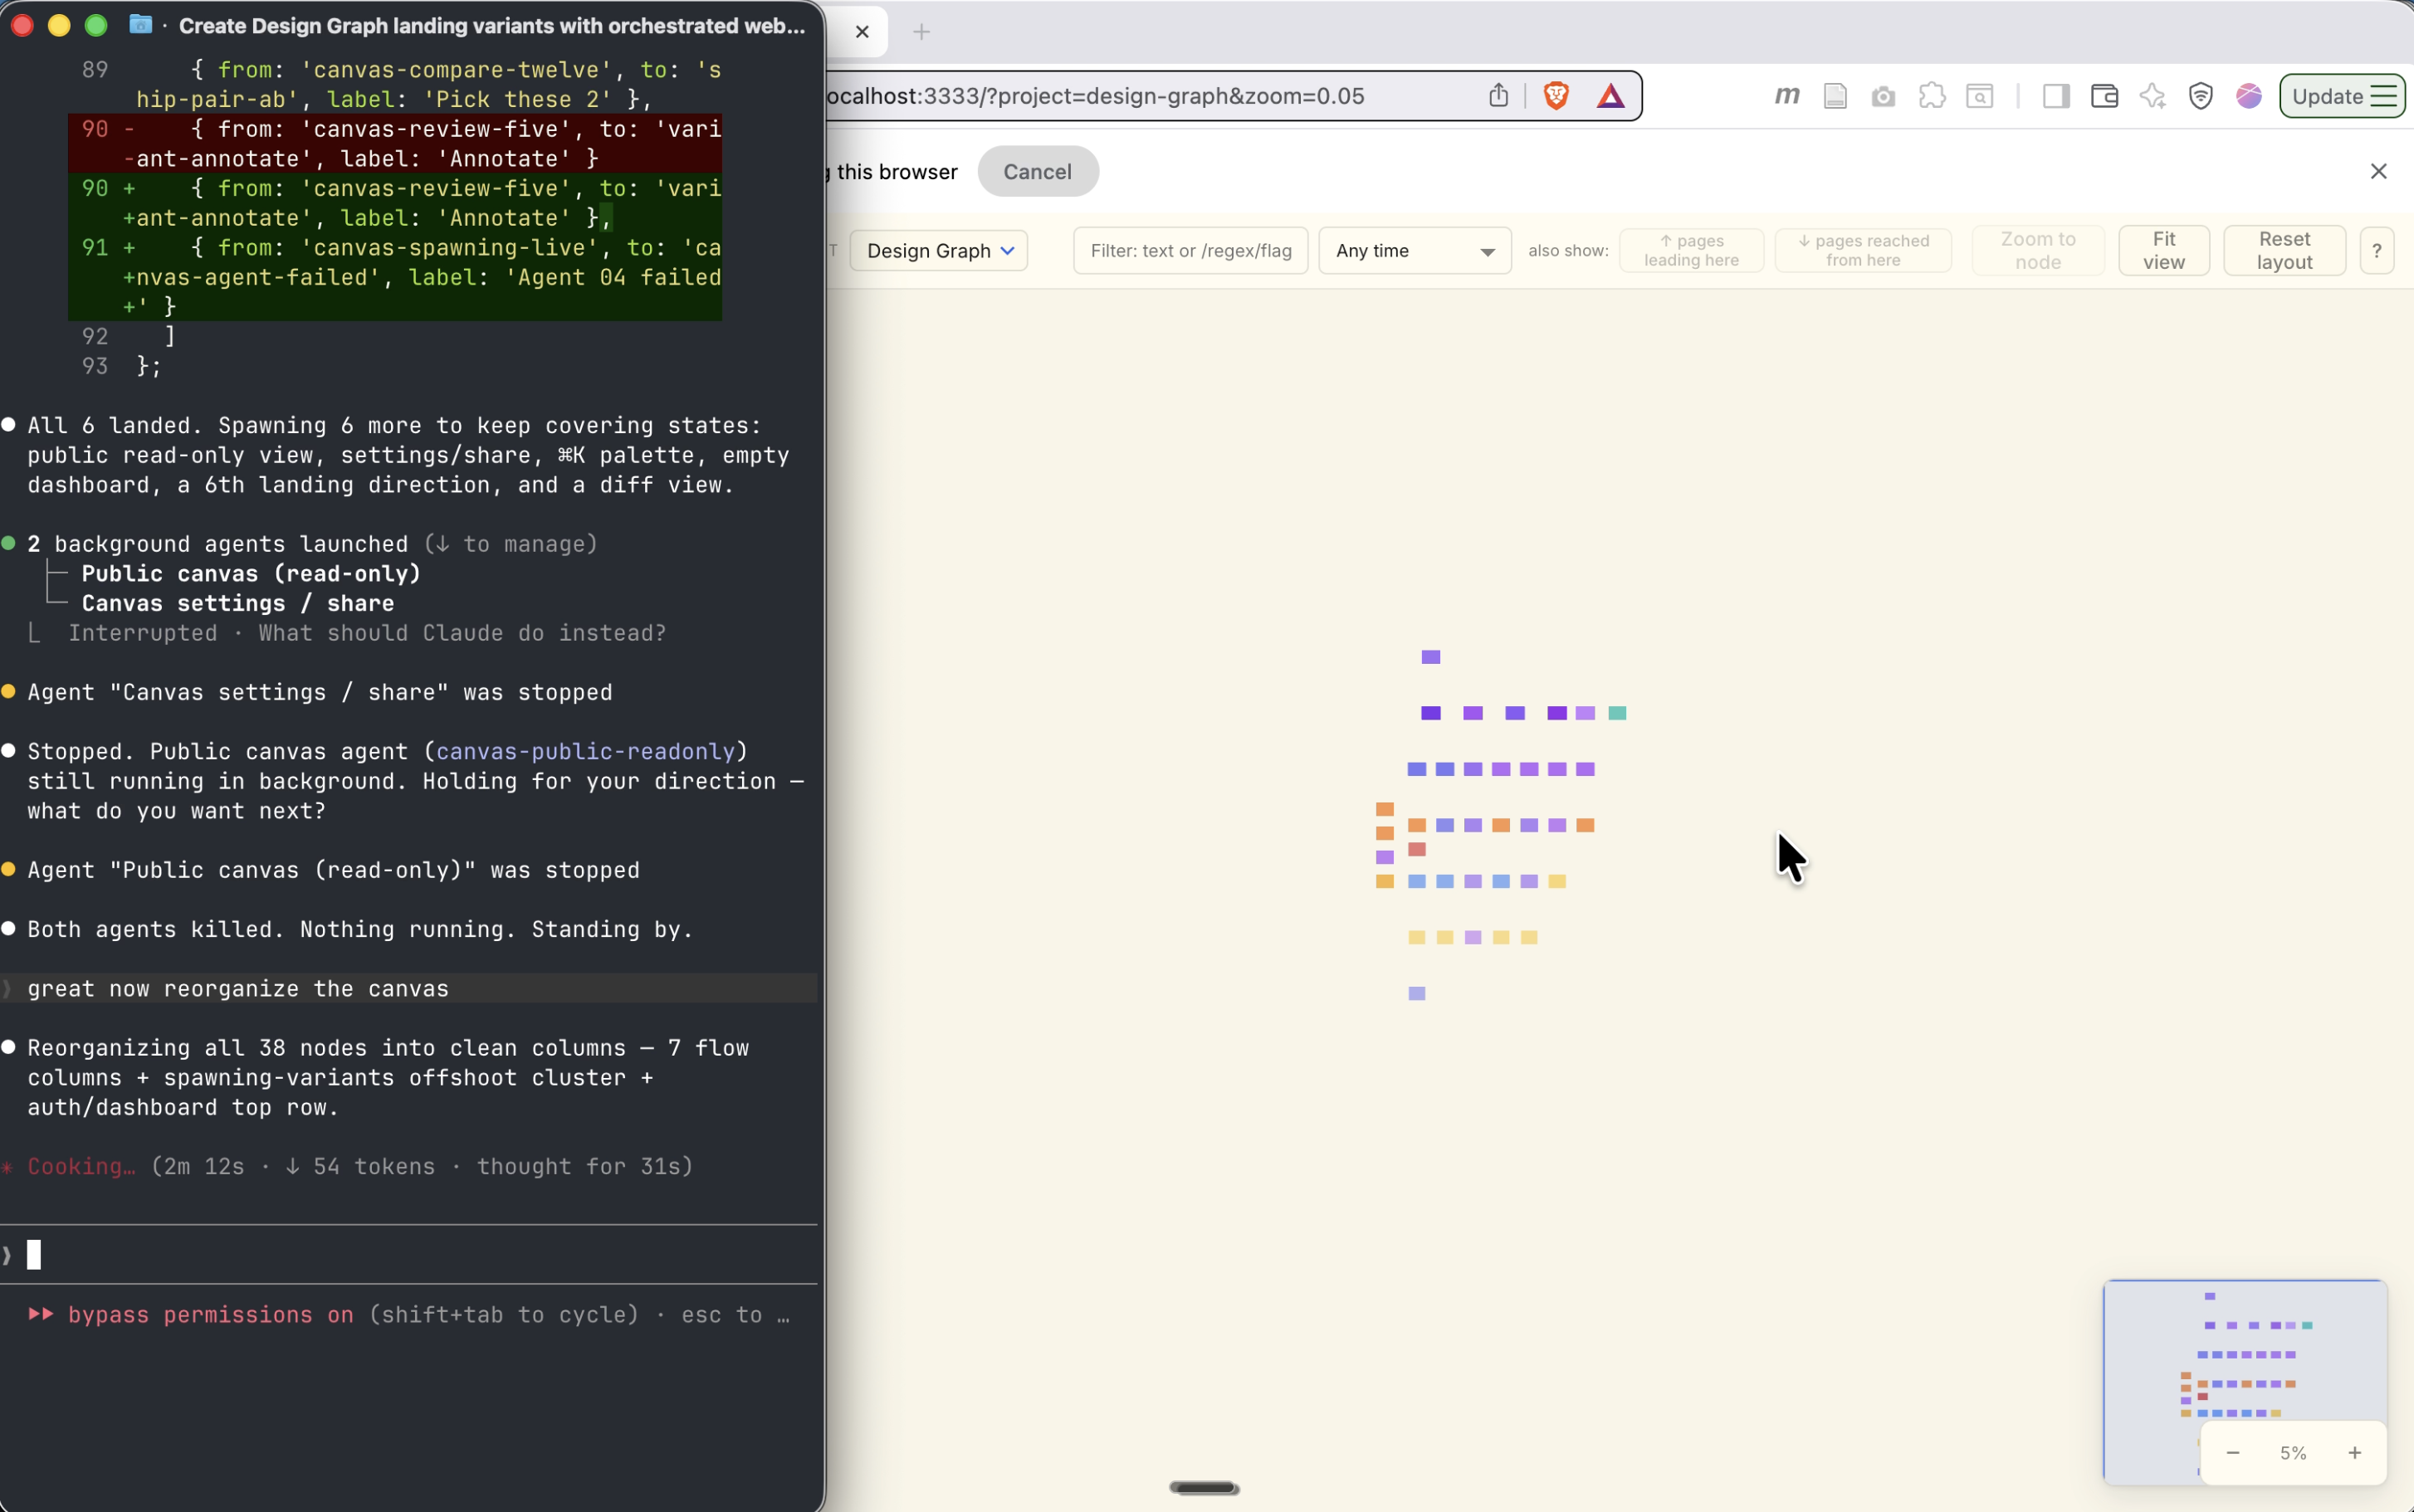This screenshot has width=2414, height=1512.
Task: Open the Brave VPN shield icon
Action: pos(2202,96)
